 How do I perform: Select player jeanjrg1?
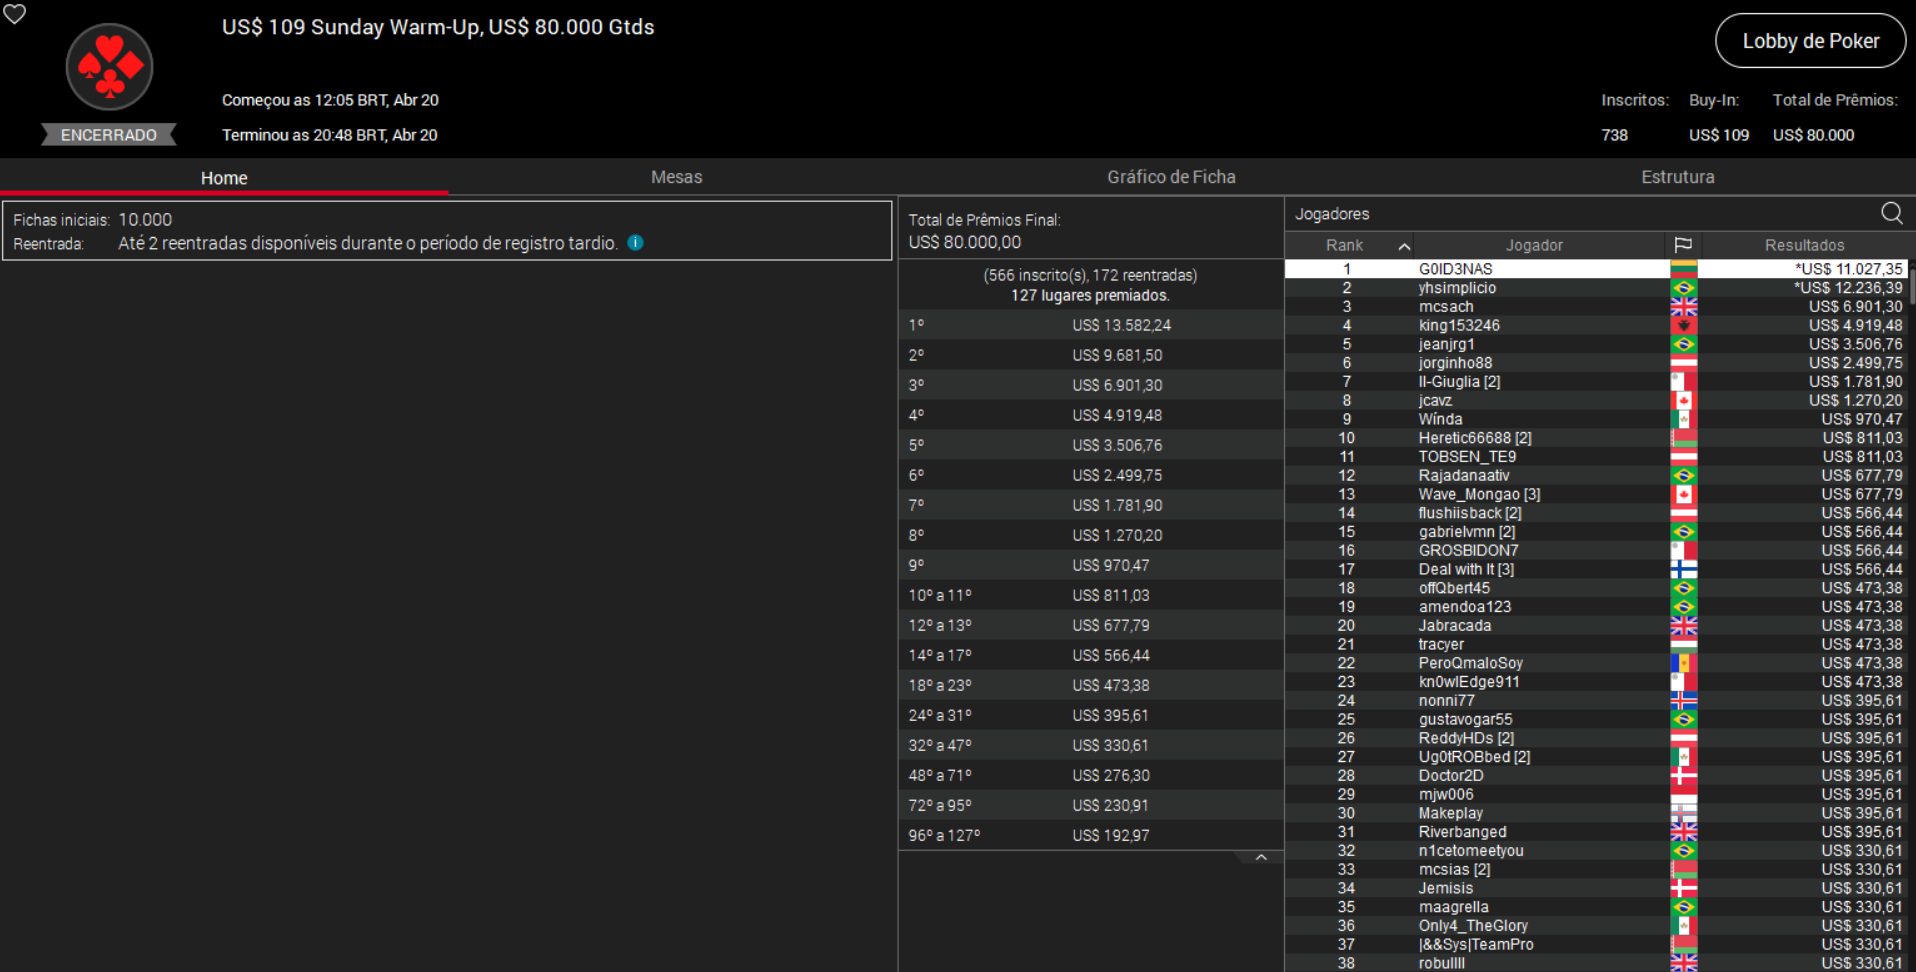coord(1596,344)
